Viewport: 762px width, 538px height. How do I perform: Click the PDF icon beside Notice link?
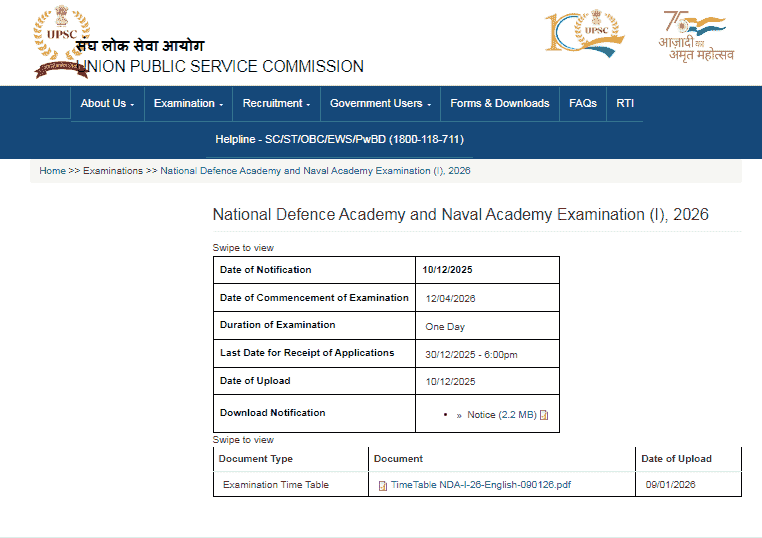[544, 415]
